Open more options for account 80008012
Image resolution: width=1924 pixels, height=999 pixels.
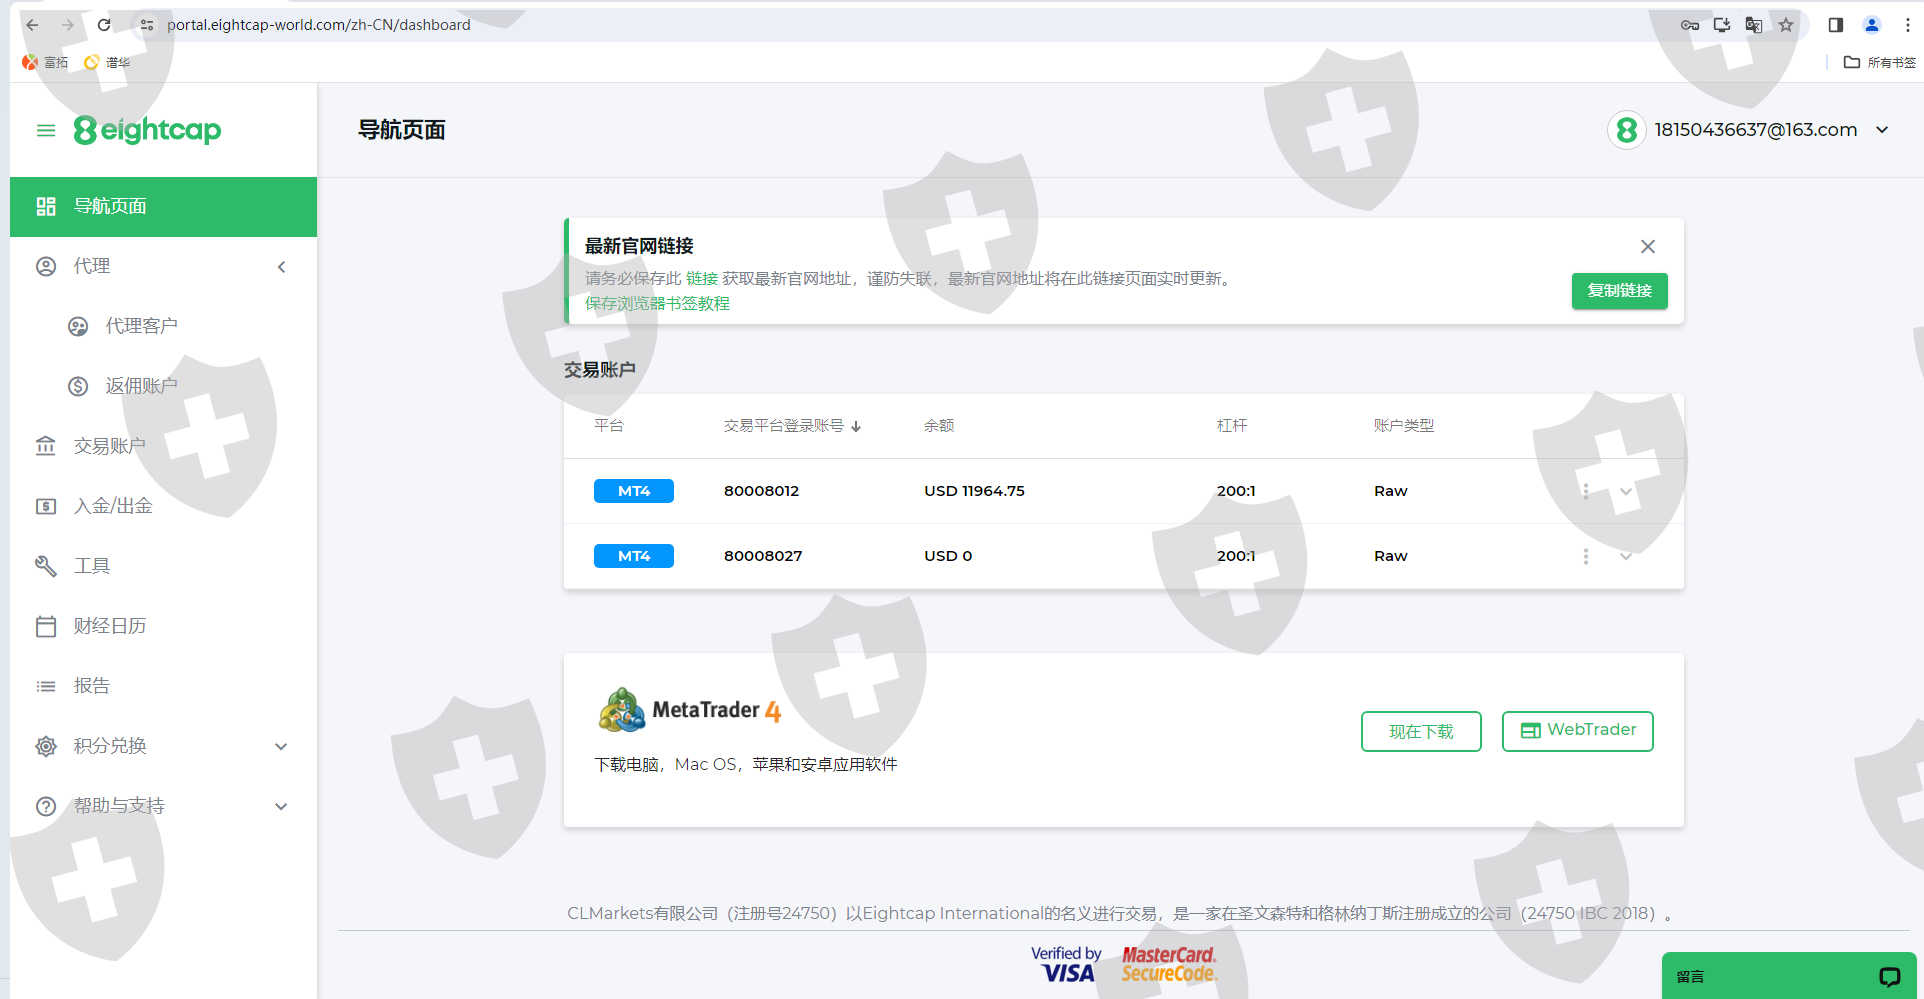[1586, 491]
